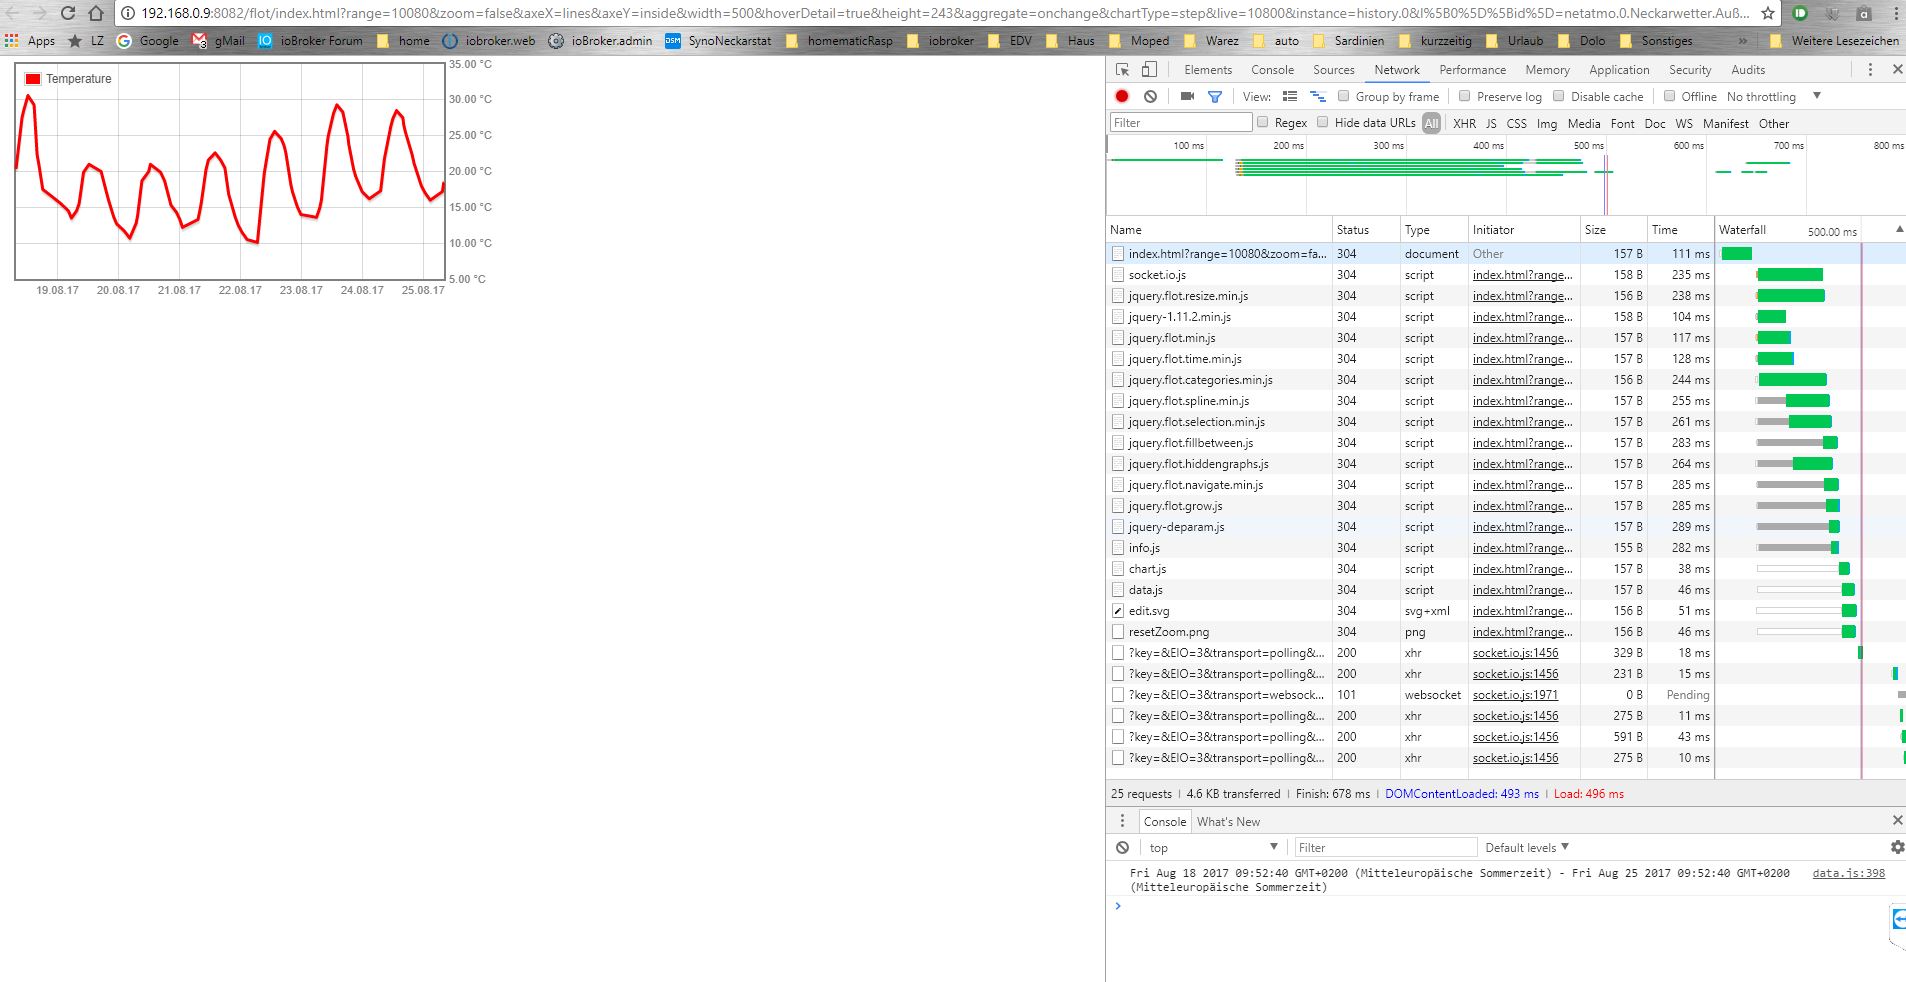The width and height of the screenshot is (1906, 982).
Task: Toggle the network filter funnel icon
Action: click(x=1215, y=97)
